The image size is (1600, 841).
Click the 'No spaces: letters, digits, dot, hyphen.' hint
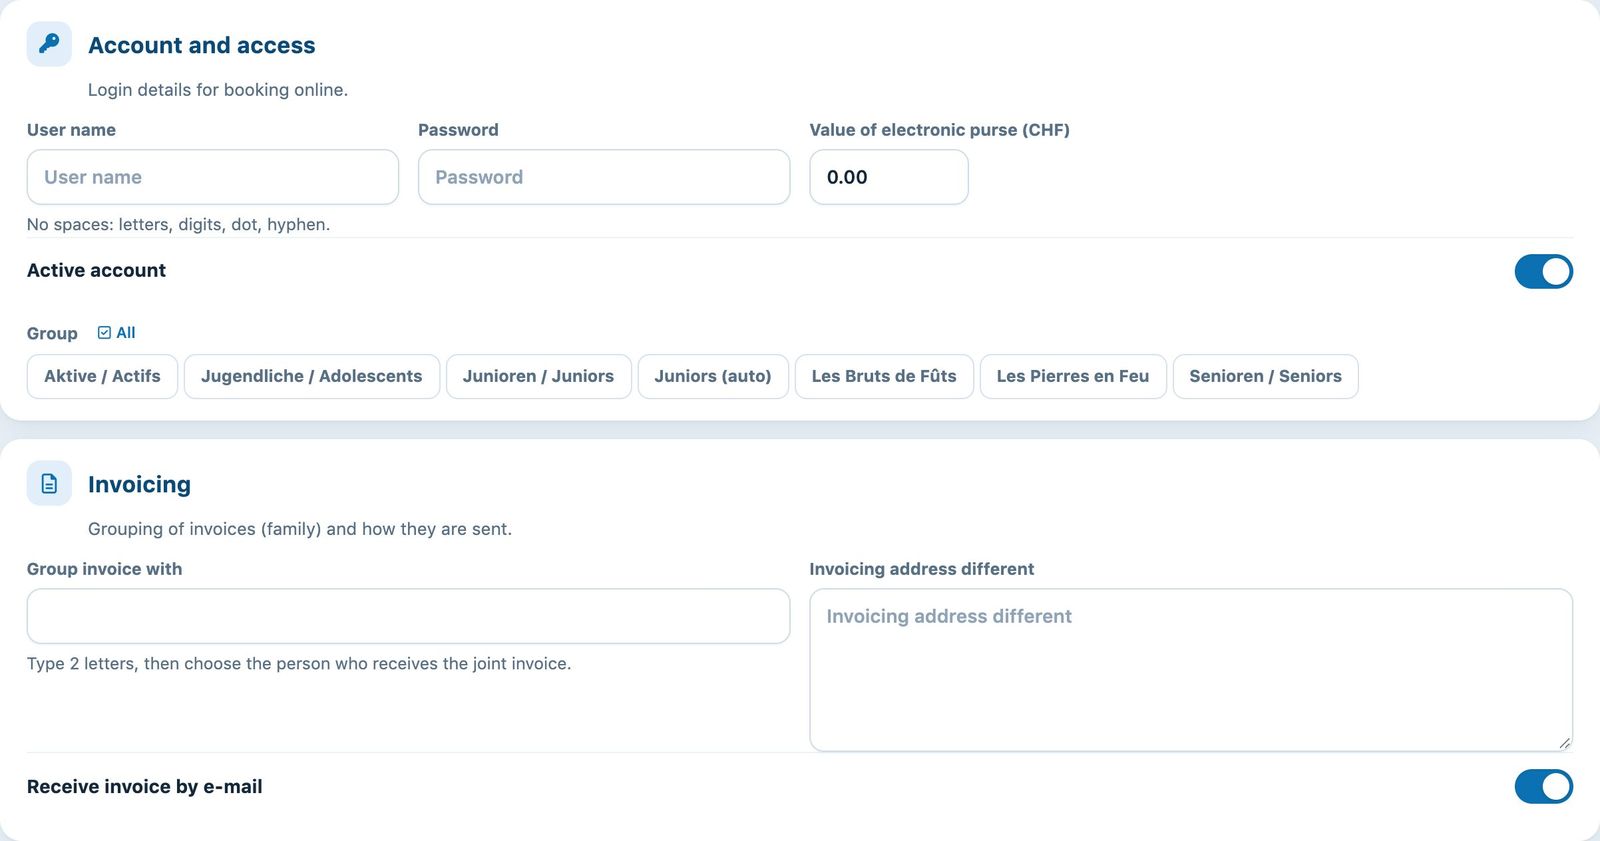(x=178, y=224)
